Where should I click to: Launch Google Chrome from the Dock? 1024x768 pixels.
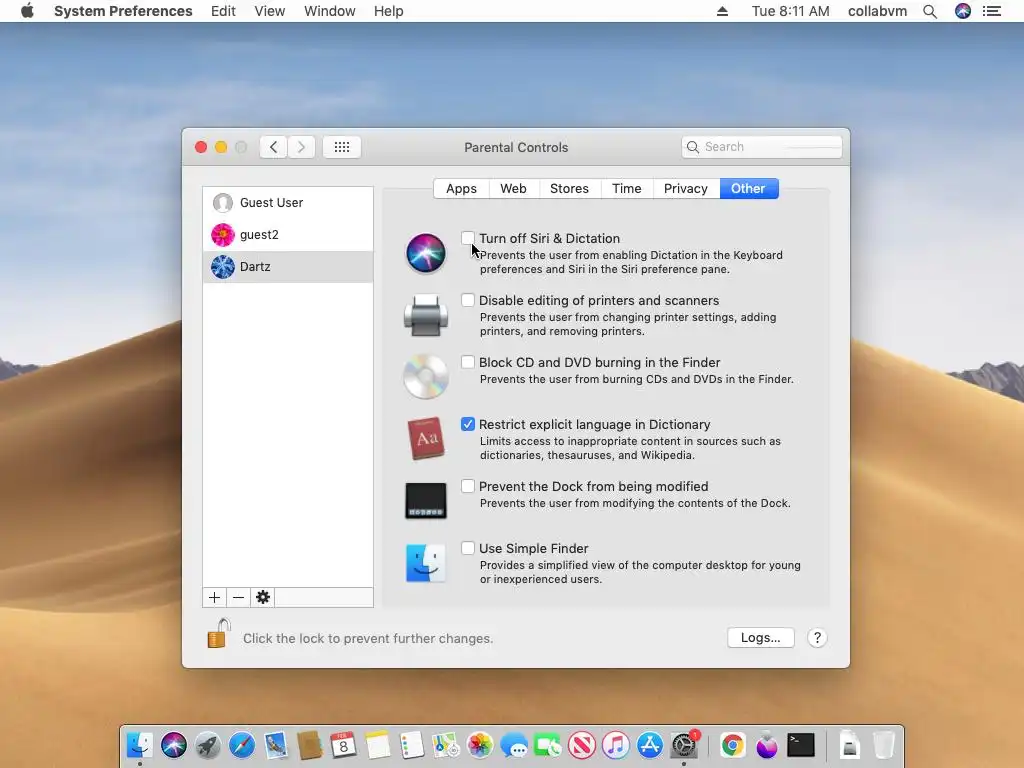coord(733,745)
